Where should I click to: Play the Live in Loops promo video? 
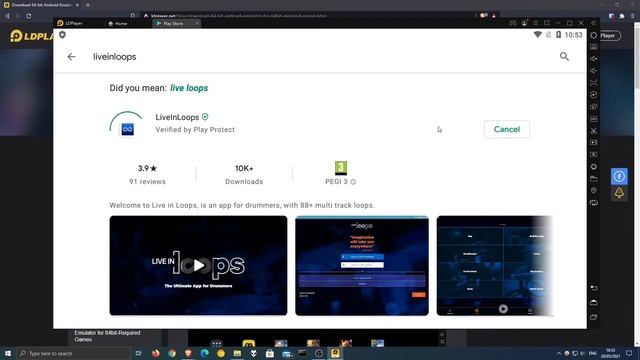(x=198, y=265)
